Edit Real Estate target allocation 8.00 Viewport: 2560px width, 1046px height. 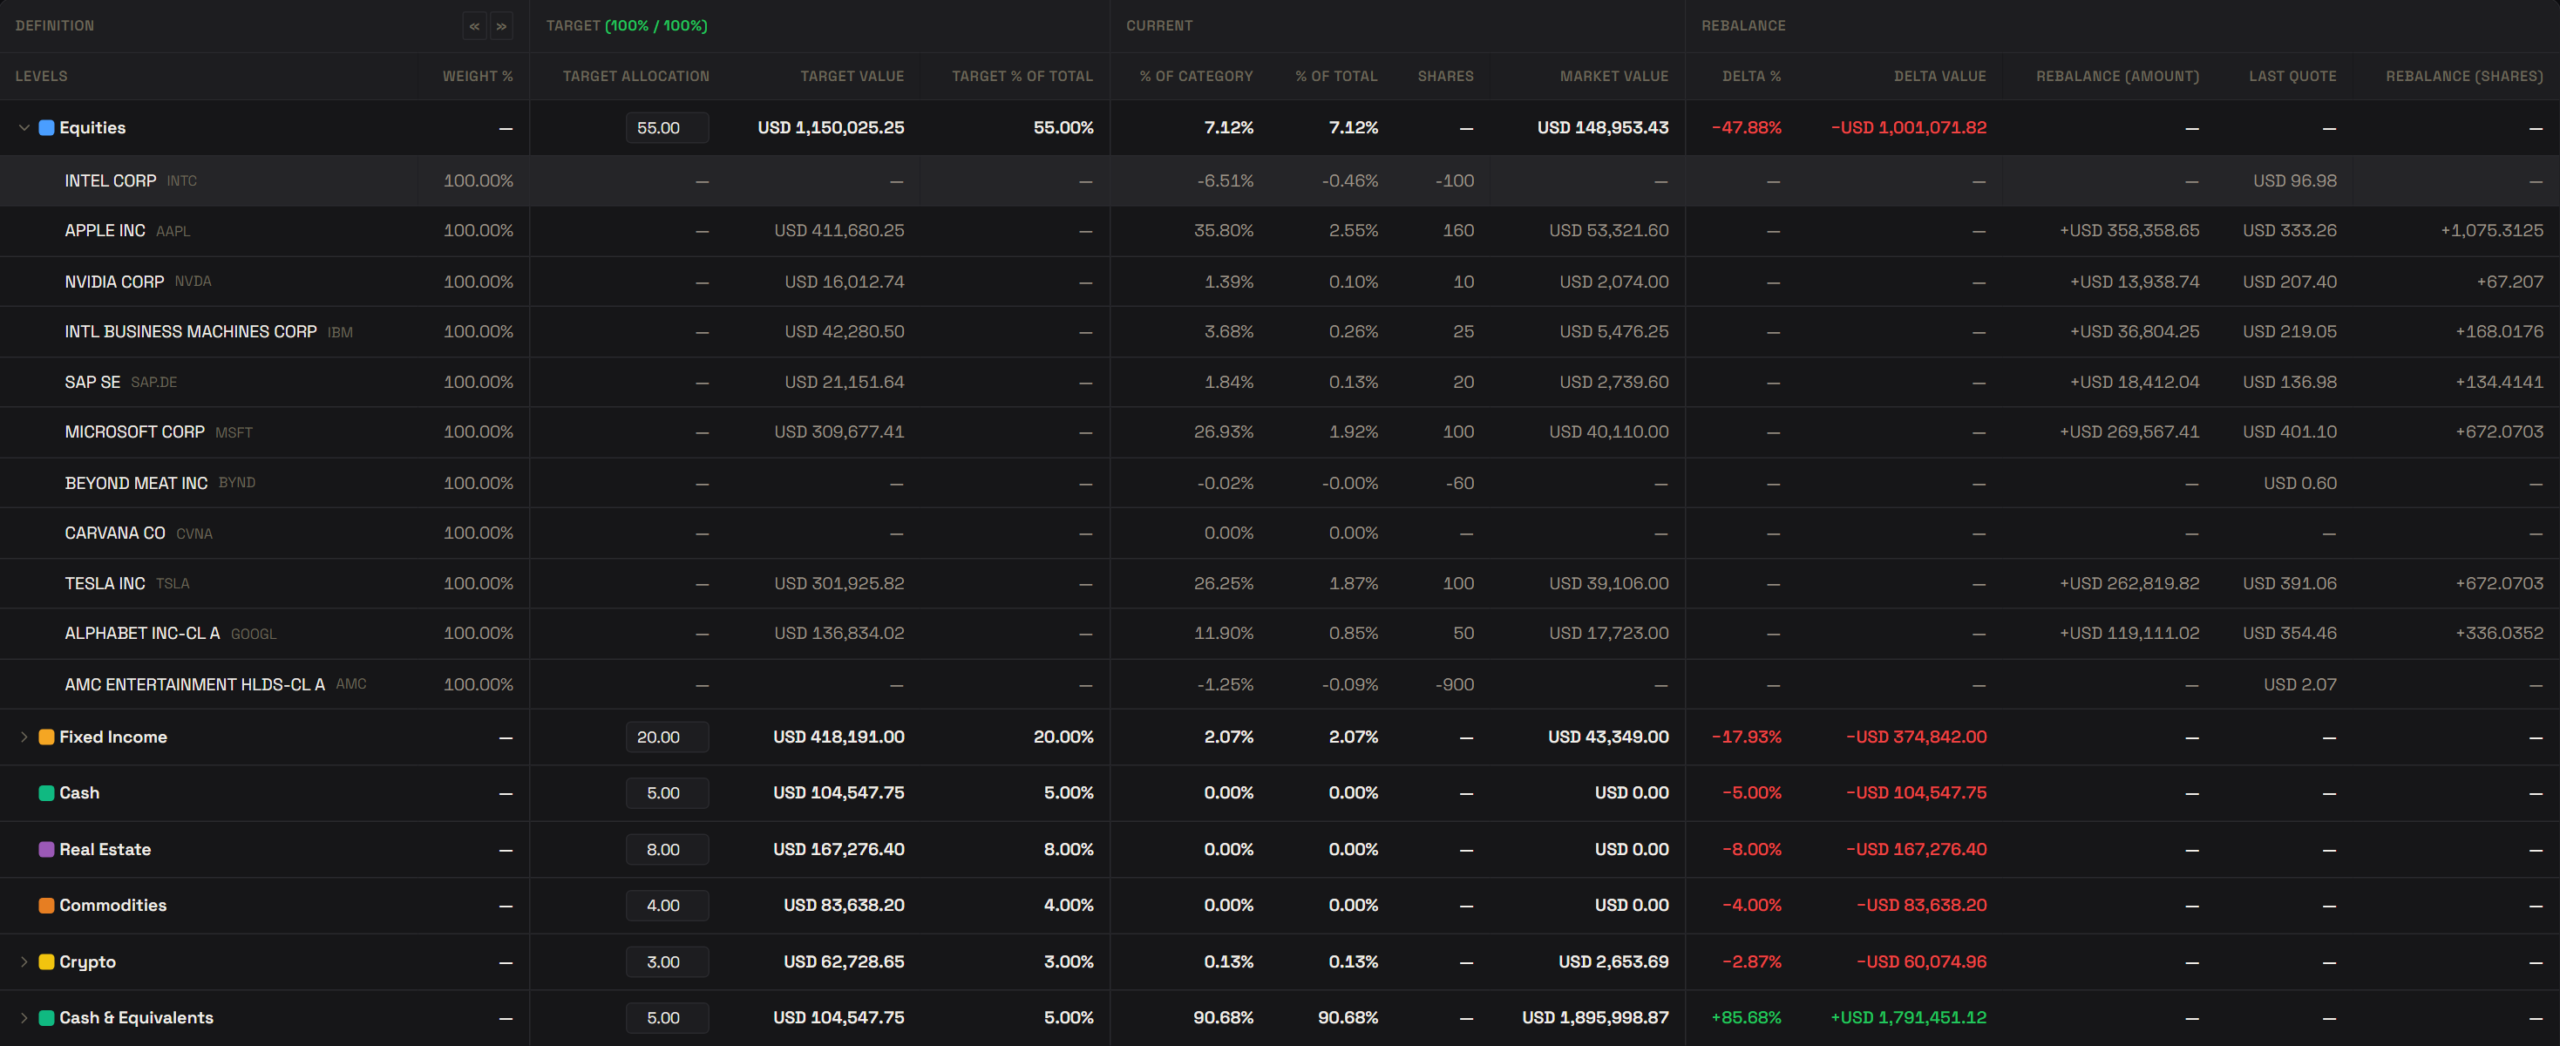pyautogui.click(x=667, y=849)
